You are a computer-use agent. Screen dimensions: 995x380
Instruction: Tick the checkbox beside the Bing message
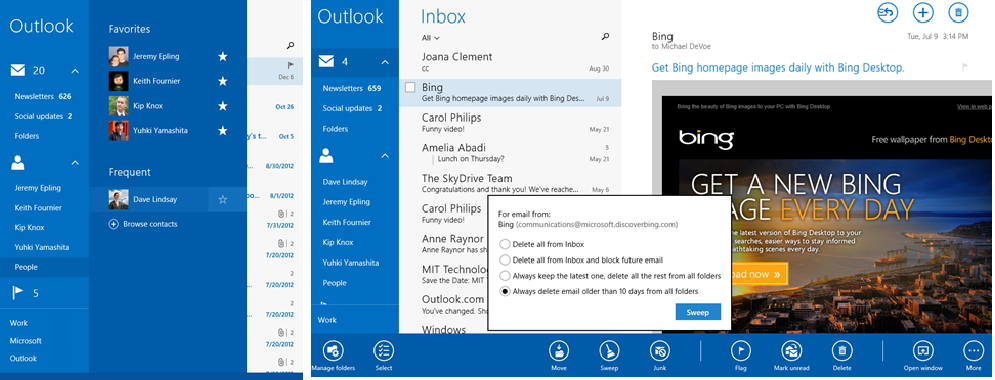click(x=410, y=88)
